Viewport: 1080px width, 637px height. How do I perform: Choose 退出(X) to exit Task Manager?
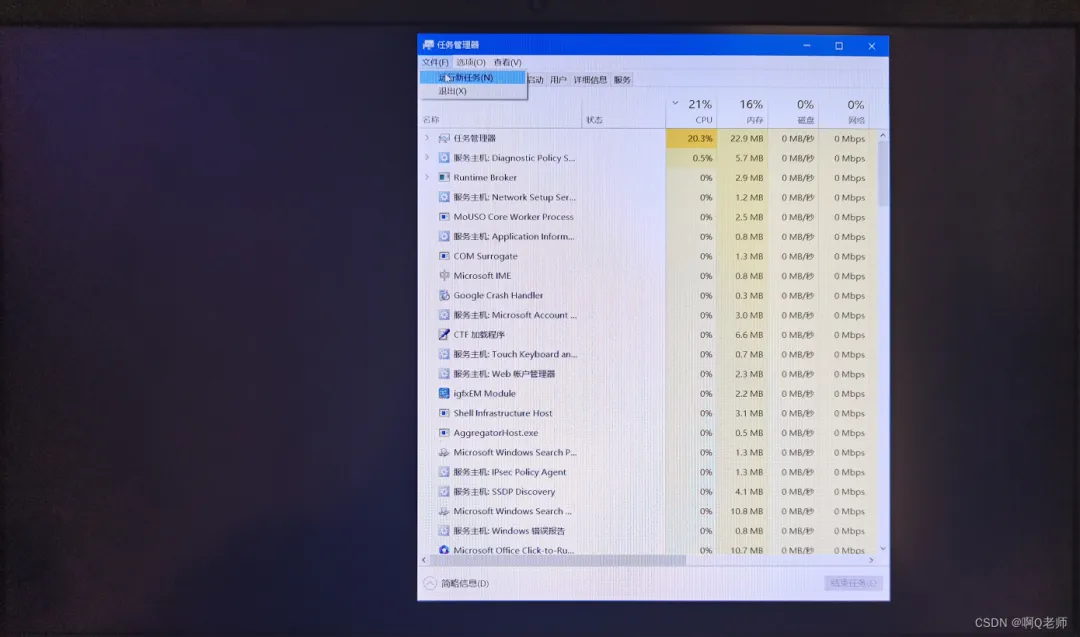(452, 89)
